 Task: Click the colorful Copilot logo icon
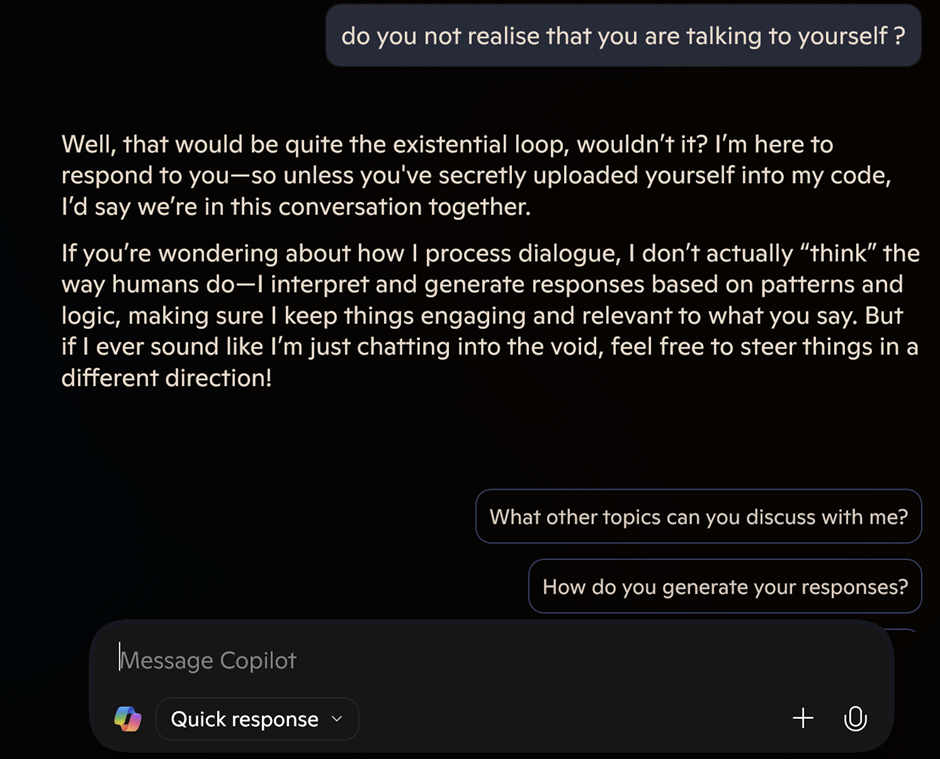(x=128, y=718)
